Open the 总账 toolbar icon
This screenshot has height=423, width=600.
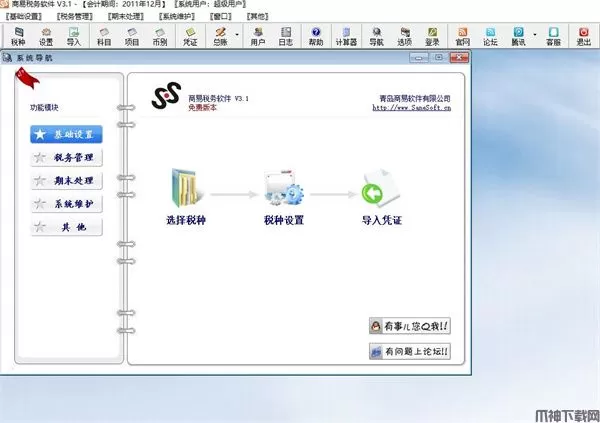tap(220, 37)
